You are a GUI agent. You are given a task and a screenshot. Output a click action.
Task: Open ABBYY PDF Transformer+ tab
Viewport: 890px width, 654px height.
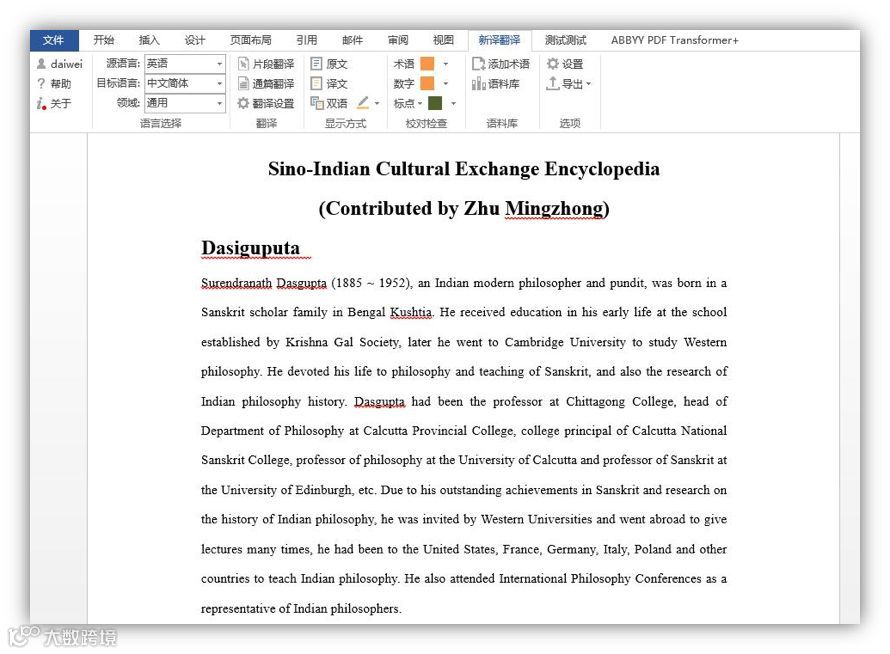click(675, 40)
